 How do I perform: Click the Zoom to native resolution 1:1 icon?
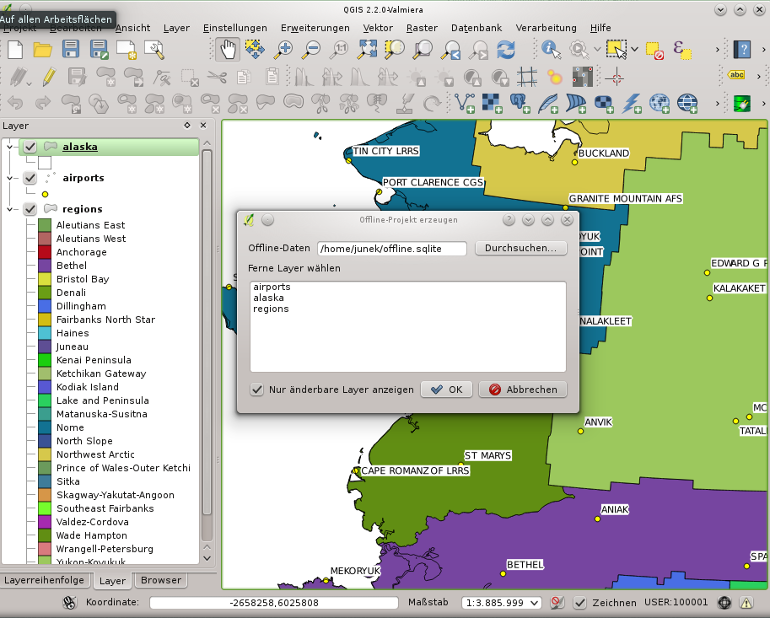point(339,50)
